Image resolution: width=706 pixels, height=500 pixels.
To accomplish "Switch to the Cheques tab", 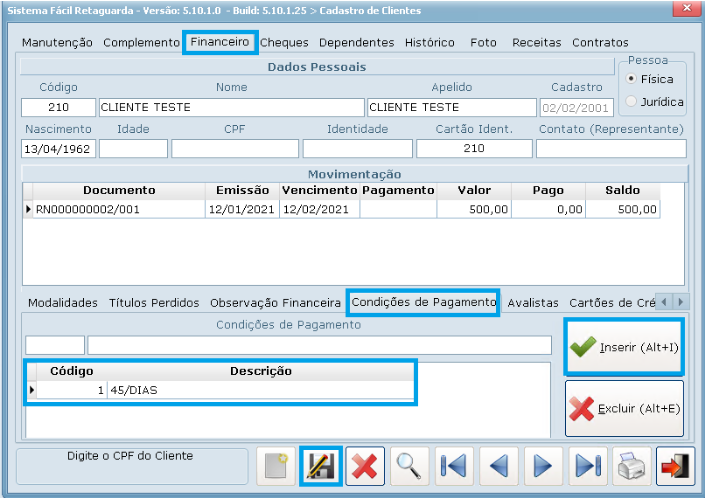I will pyautogui.click(x=285, y=43).
